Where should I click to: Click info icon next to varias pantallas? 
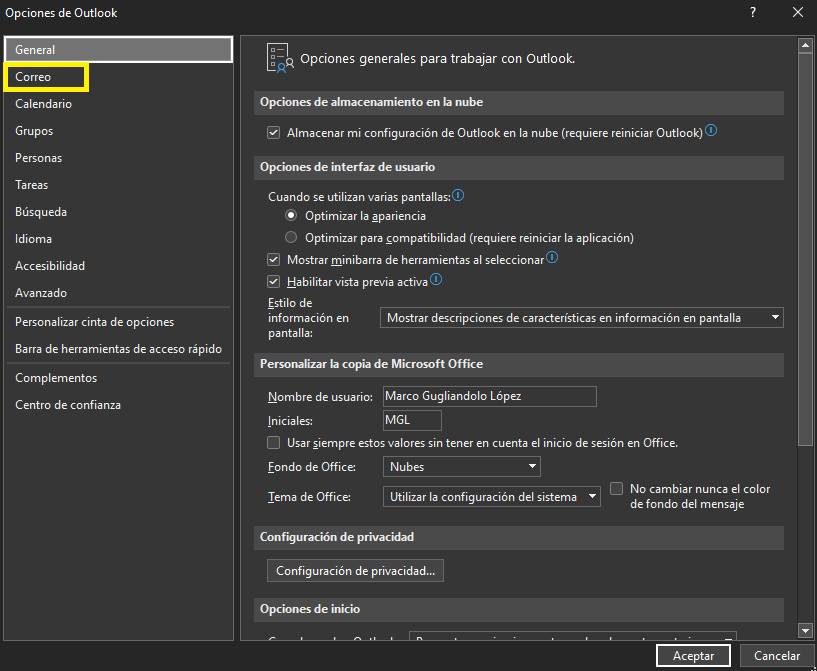tap(458, 195)
